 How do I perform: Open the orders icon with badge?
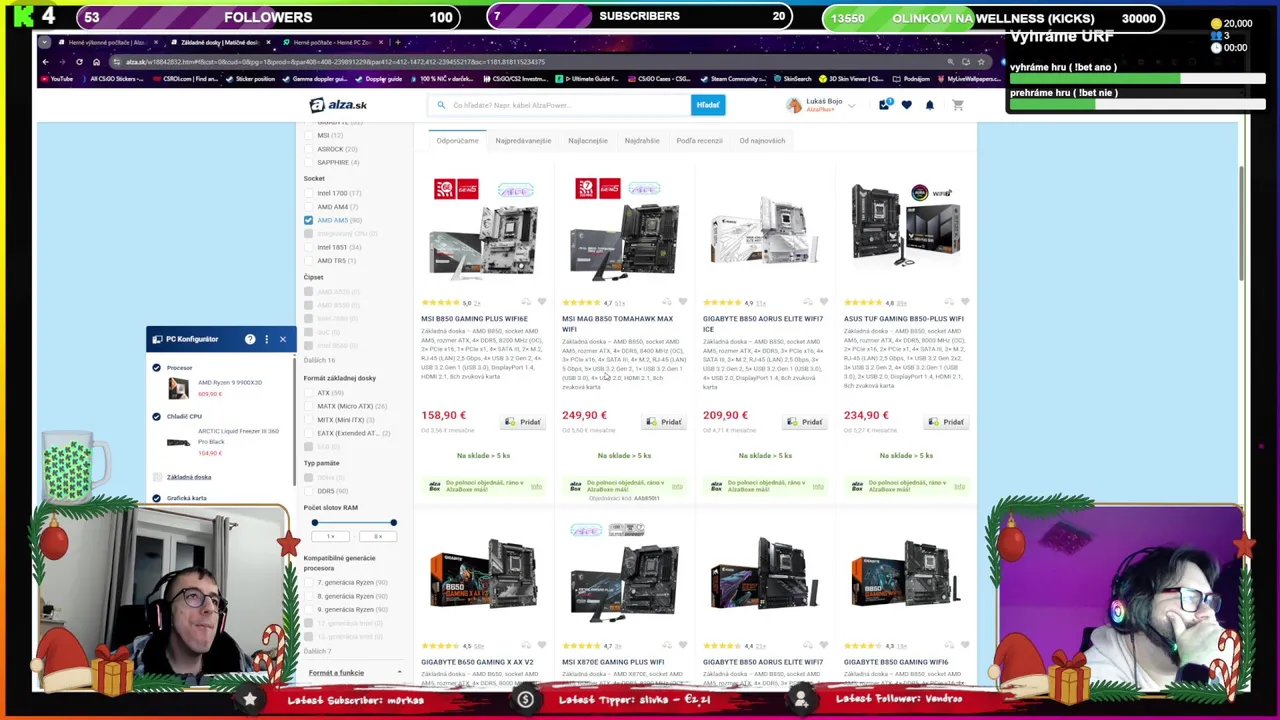pos(884,105)
